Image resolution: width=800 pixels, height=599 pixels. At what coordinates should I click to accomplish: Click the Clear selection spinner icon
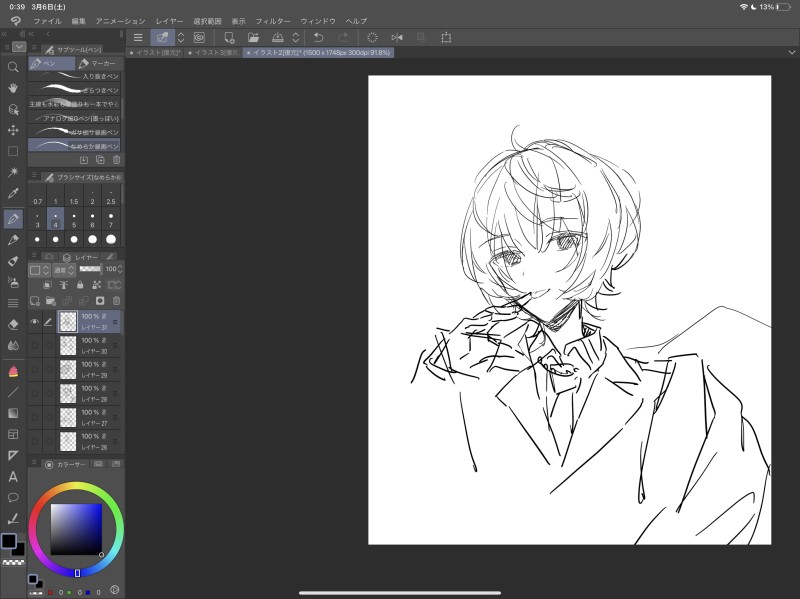click(372, 37)
